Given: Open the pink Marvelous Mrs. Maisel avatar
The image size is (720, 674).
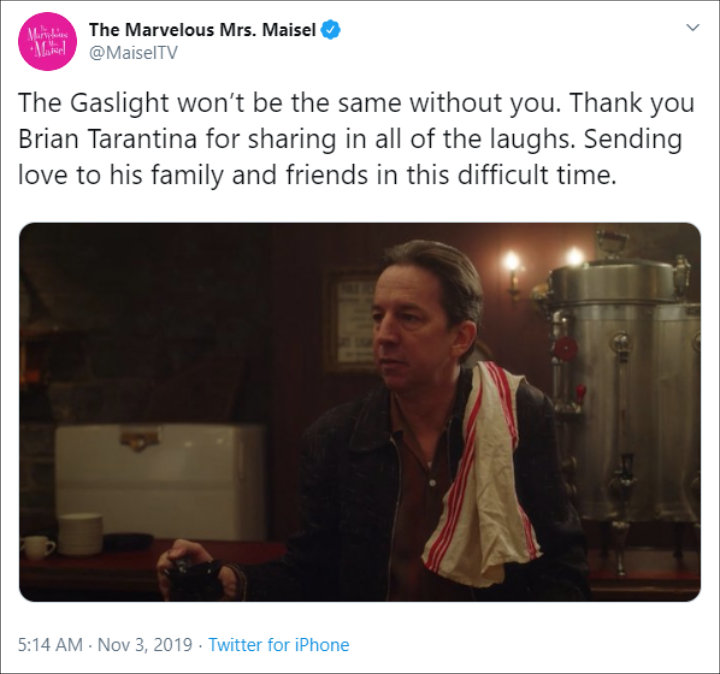Looking at the screenshot, I should point(47,41).
